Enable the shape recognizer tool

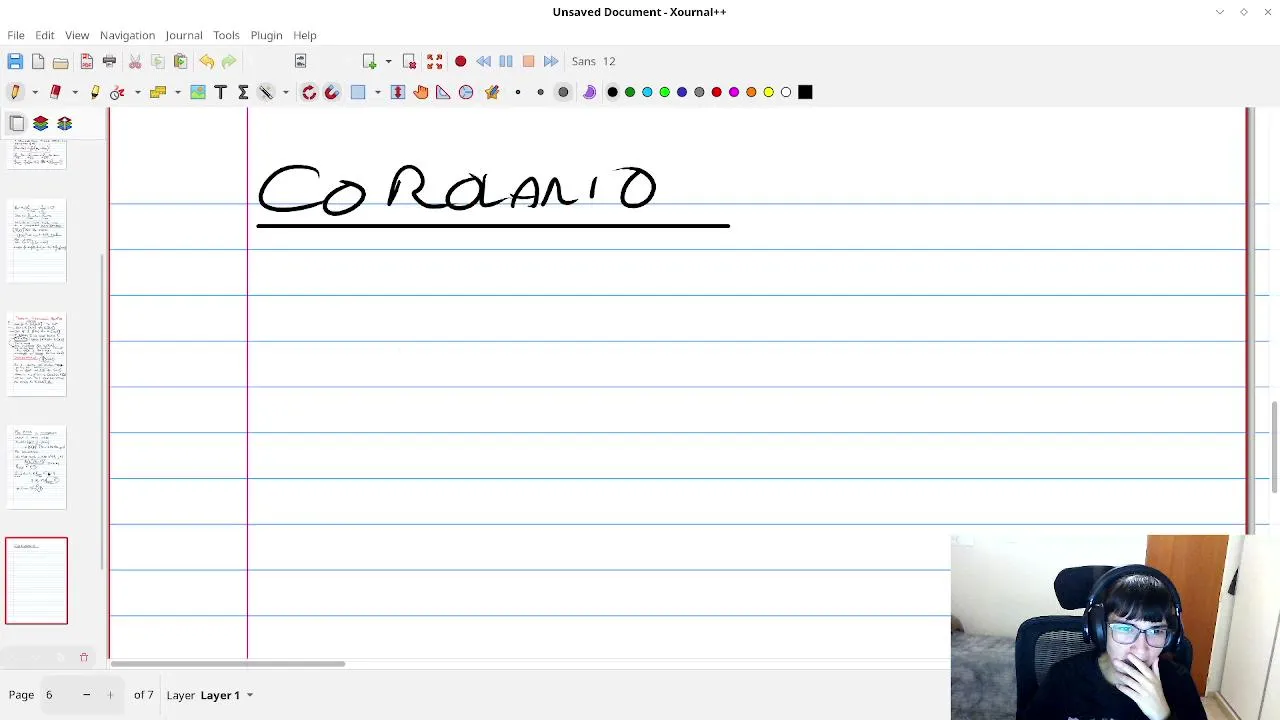[x=117, y=92]
